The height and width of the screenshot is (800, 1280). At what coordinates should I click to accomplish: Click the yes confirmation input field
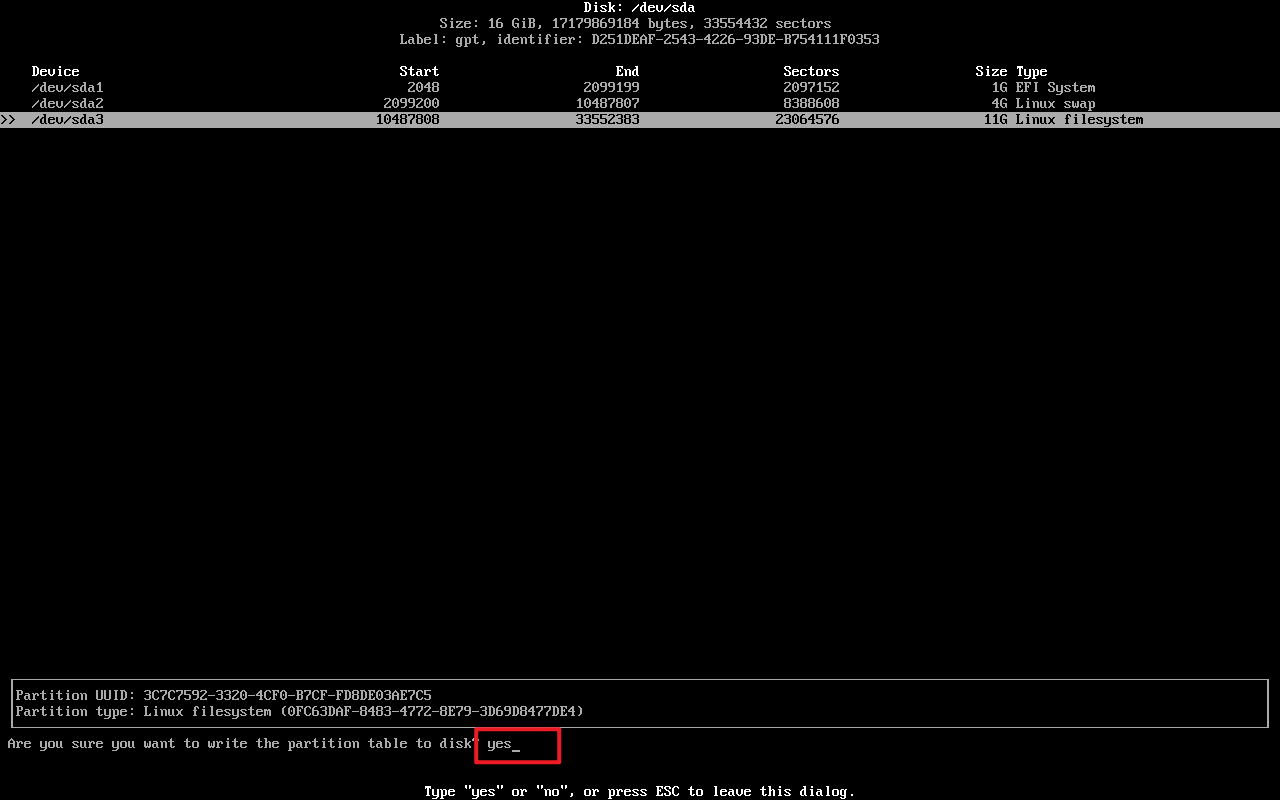point(517,745)
